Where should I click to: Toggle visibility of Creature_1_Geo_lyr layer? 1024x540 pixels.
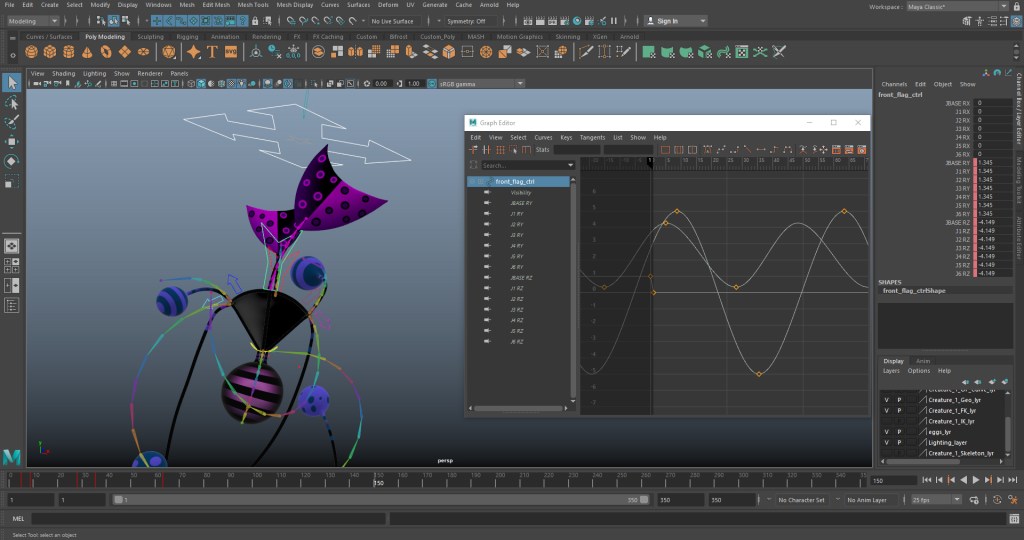pos(886,399)
